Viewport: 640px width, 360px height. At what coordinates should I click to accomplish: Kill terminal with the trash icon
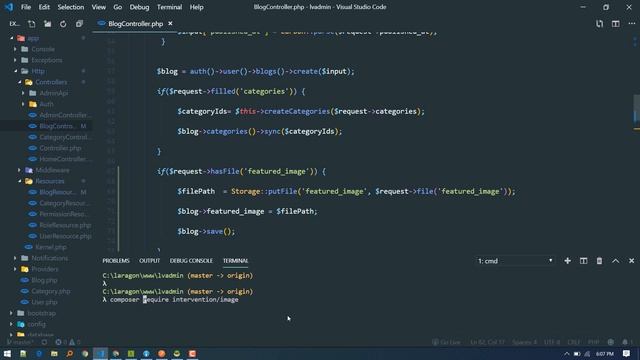(x=599, y=261)
